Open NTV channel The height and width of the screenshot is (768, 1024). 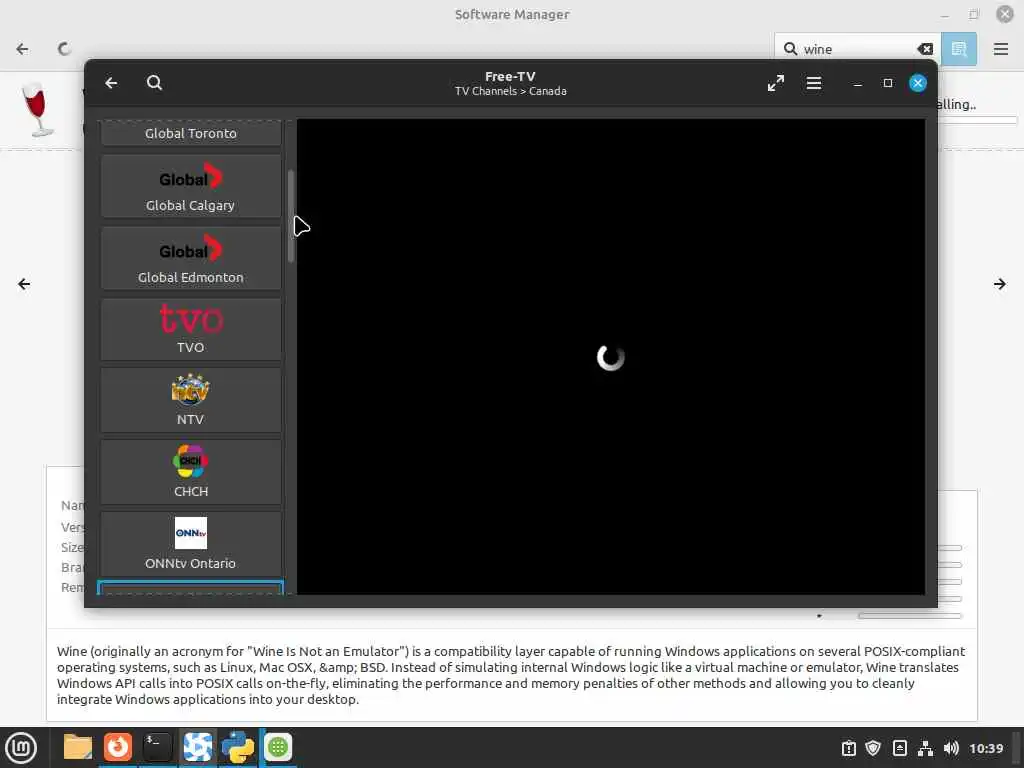point(191,400)
